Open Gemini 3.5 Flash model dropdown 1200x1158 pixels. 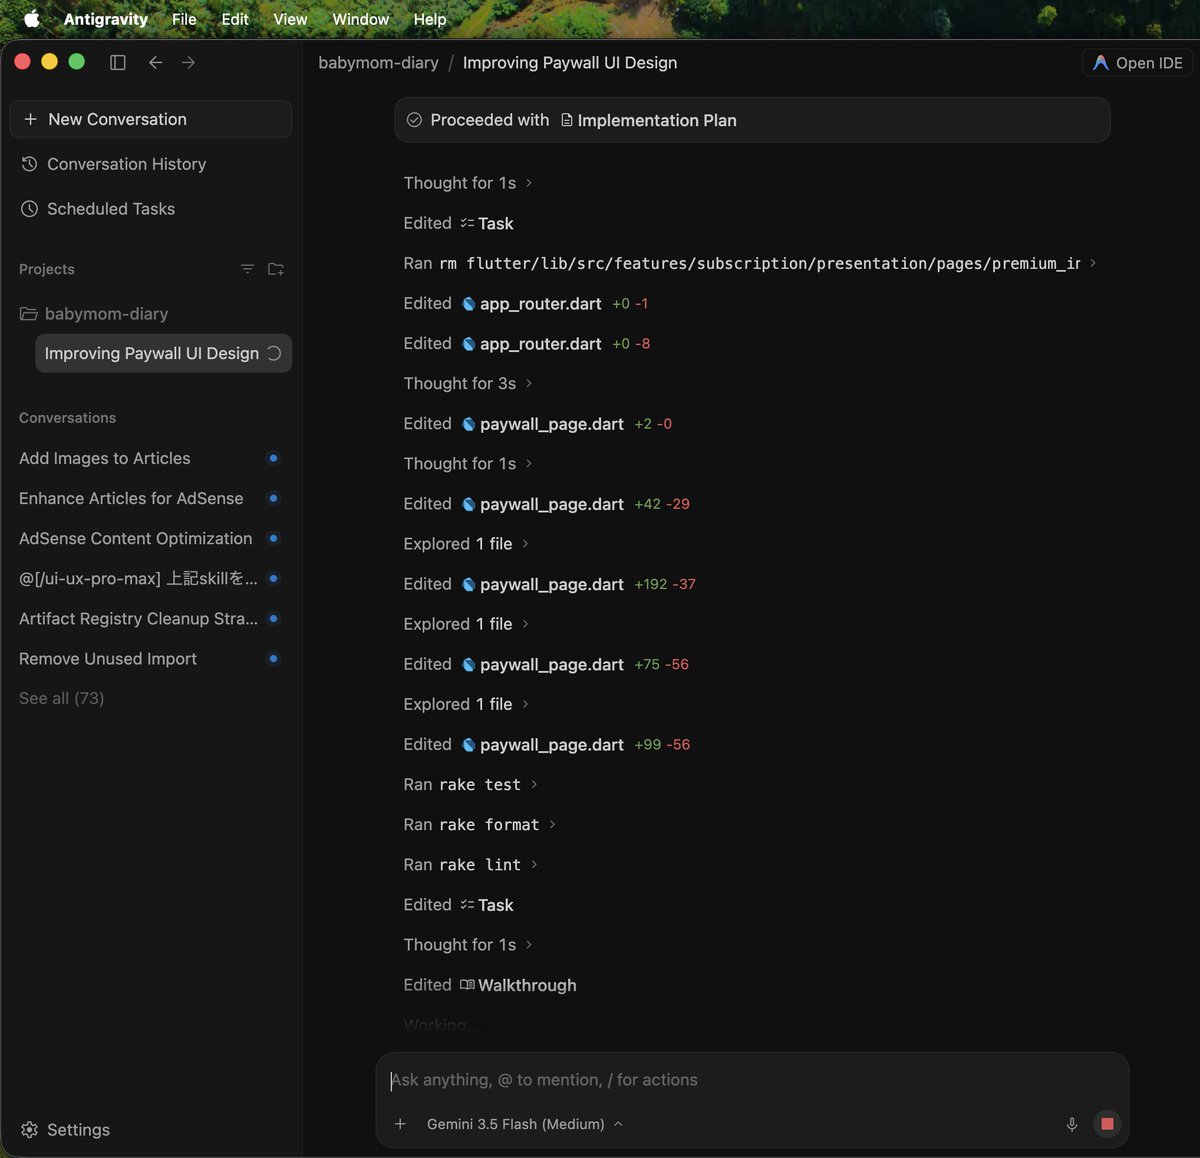pos(525,1124)
